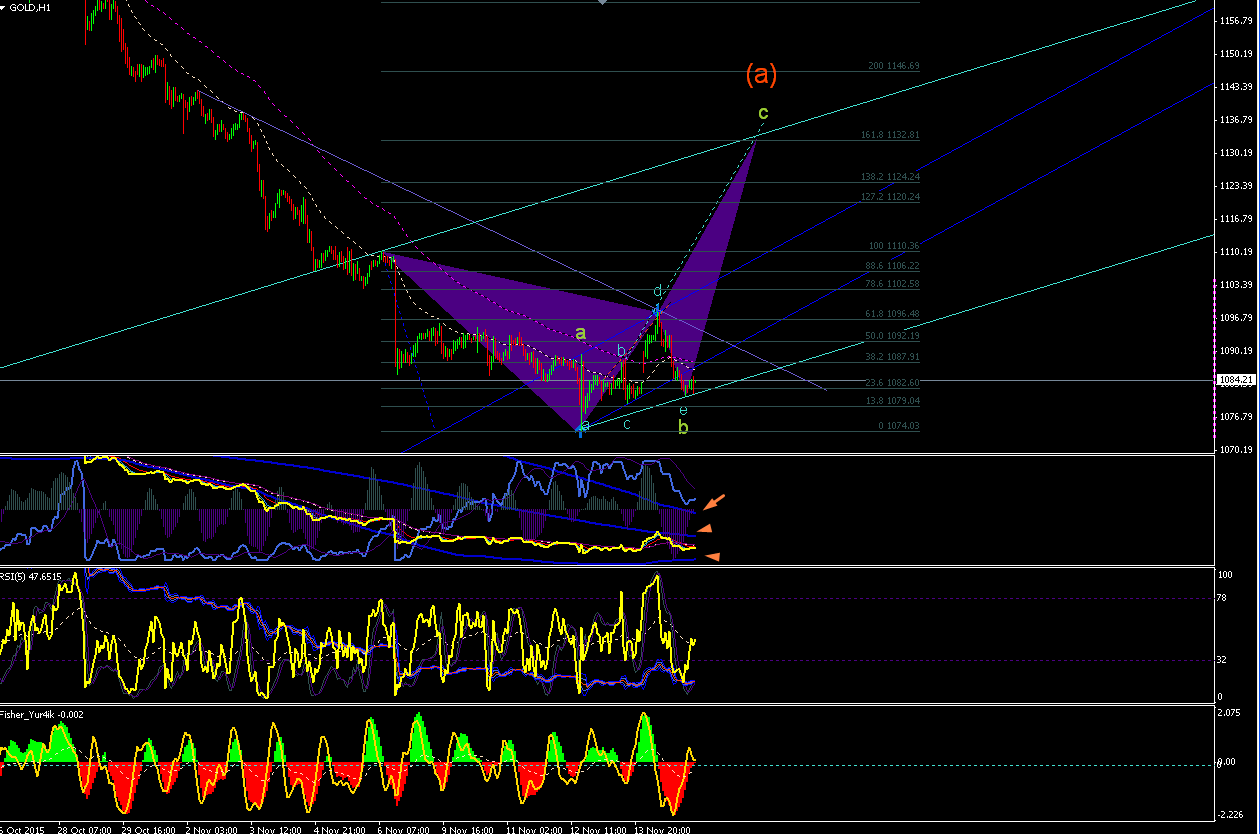Click the Fibonacci level 138.2 1124.24
The image size is (1260, 834).
click(x=890, y=177)
